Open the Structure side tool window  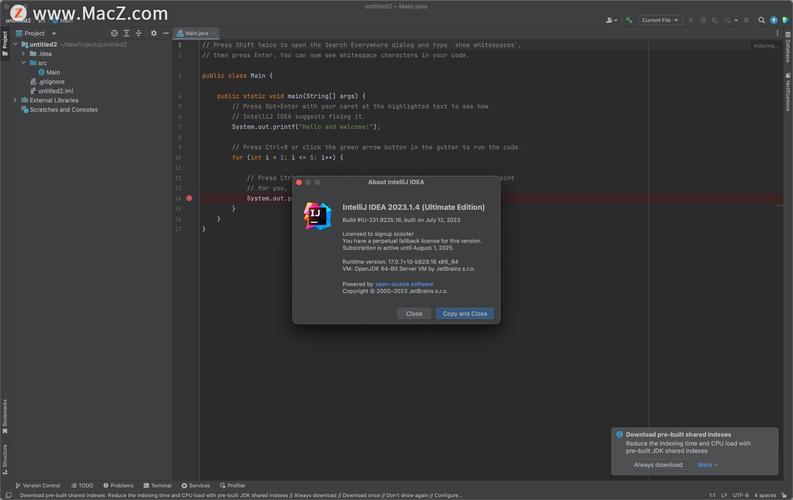5,459
